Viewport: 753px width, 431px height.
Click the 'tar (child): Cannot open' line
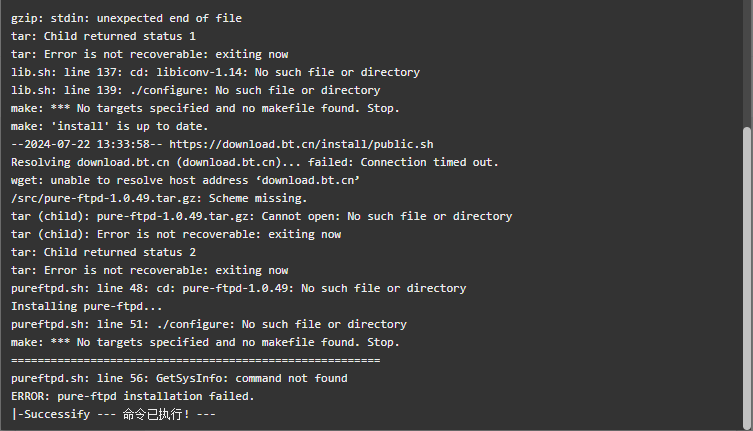pos(262,216)
